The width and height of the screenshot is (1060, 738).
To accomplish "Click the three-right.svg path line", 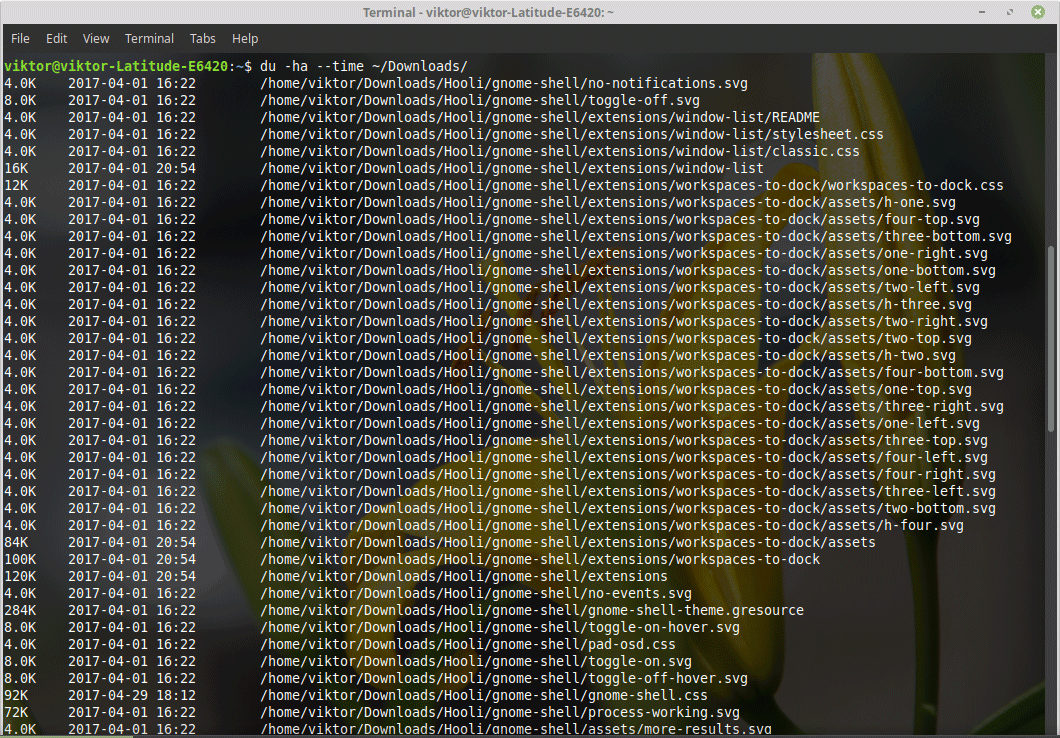I will (631, 406).
